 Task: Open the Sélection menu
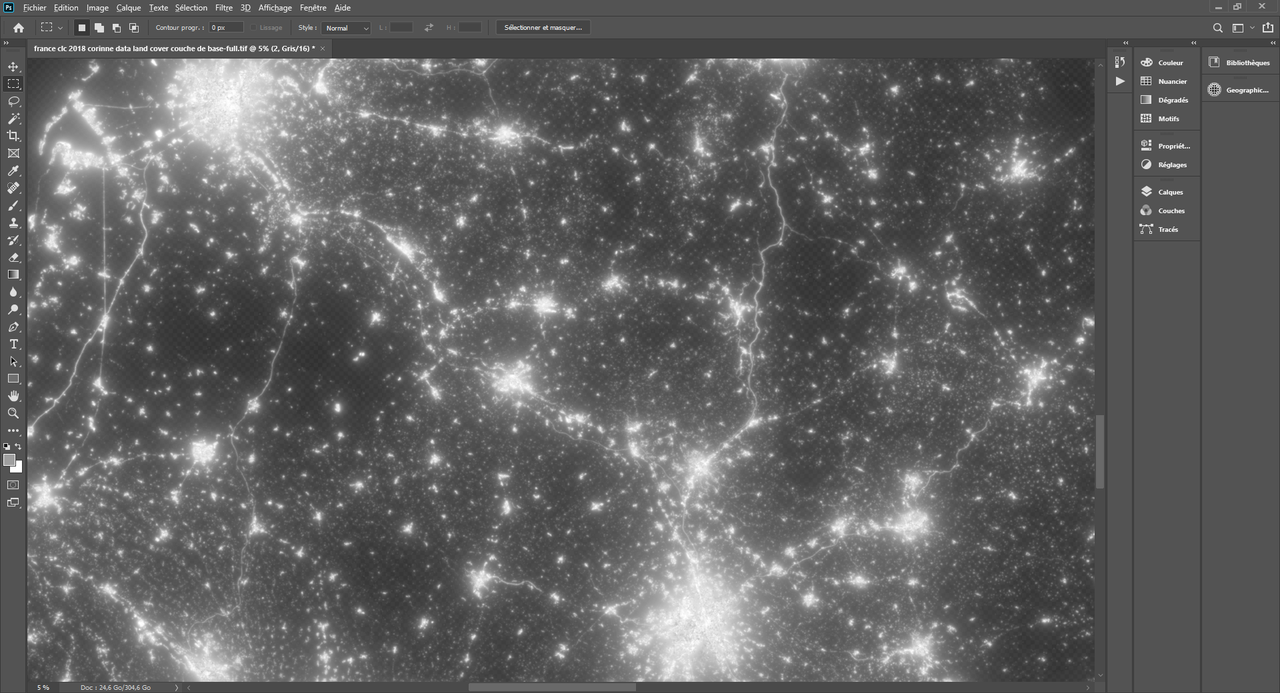[x=191, y=7]
